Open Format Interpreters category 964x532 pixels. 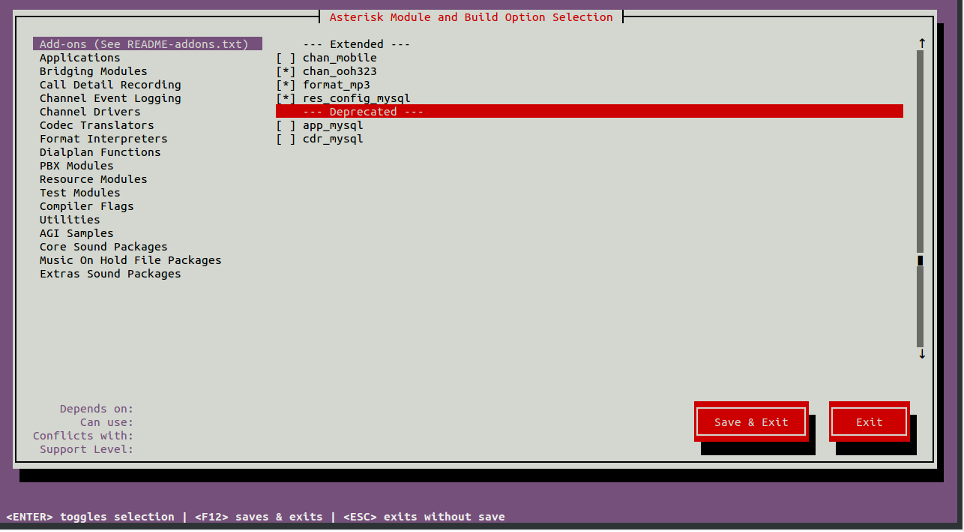point(103,138)
